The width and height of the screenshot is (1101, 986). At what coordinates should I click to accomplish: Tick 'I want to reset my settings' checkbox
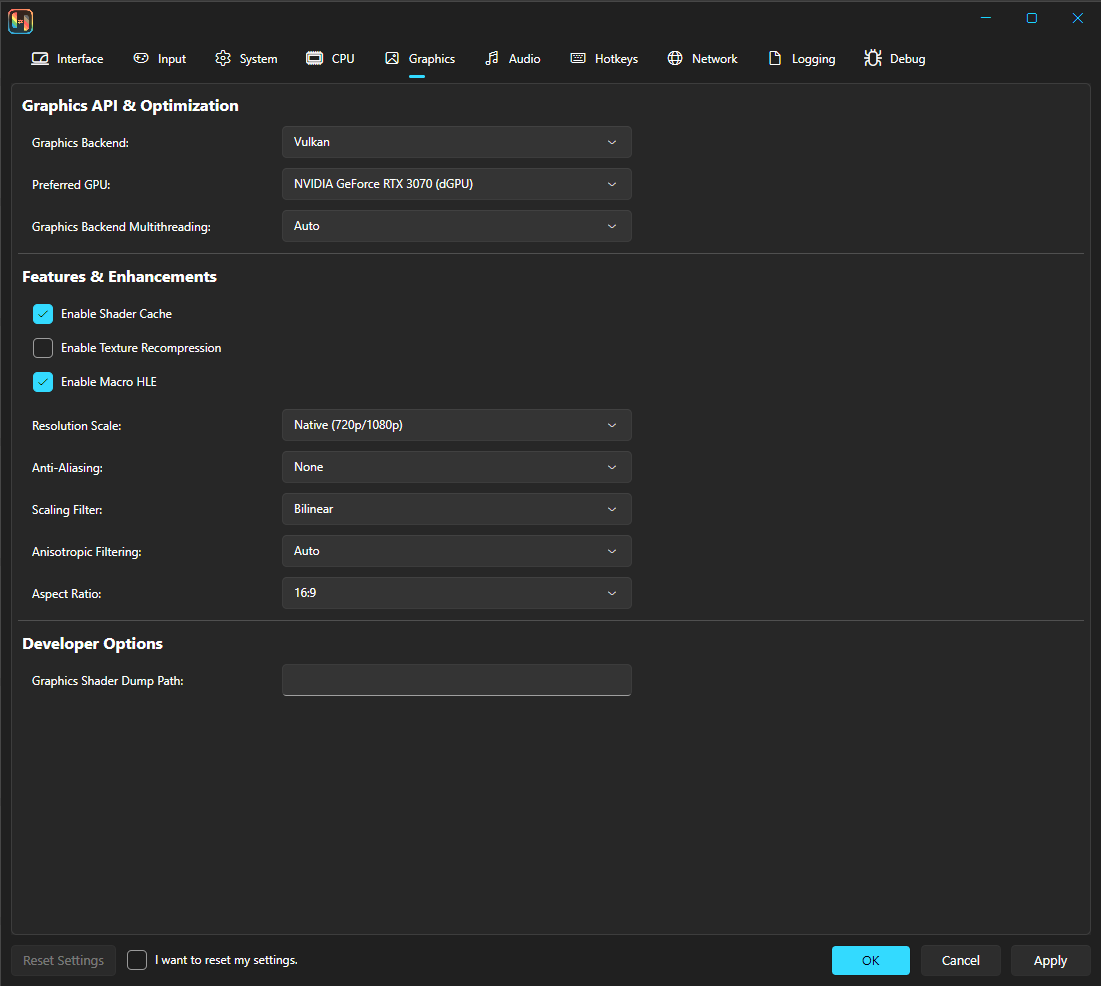coord(137,960)
